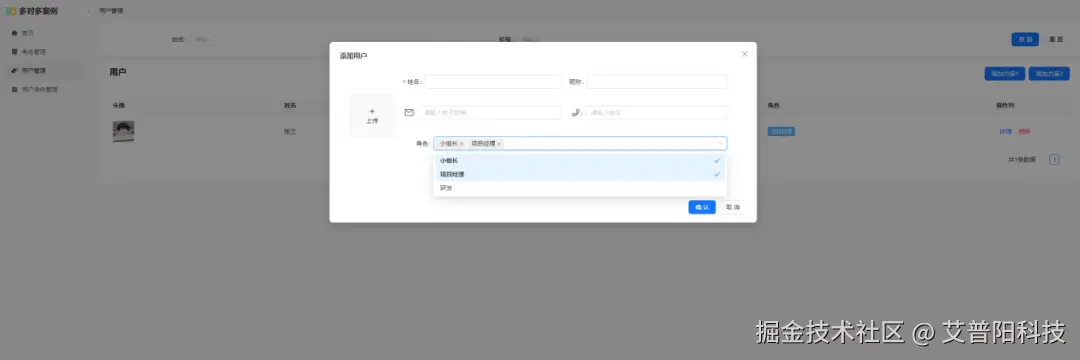1080x360 pixels.
Task: Collapse the 角色 dropdown arrow
Action: (720, 144)
